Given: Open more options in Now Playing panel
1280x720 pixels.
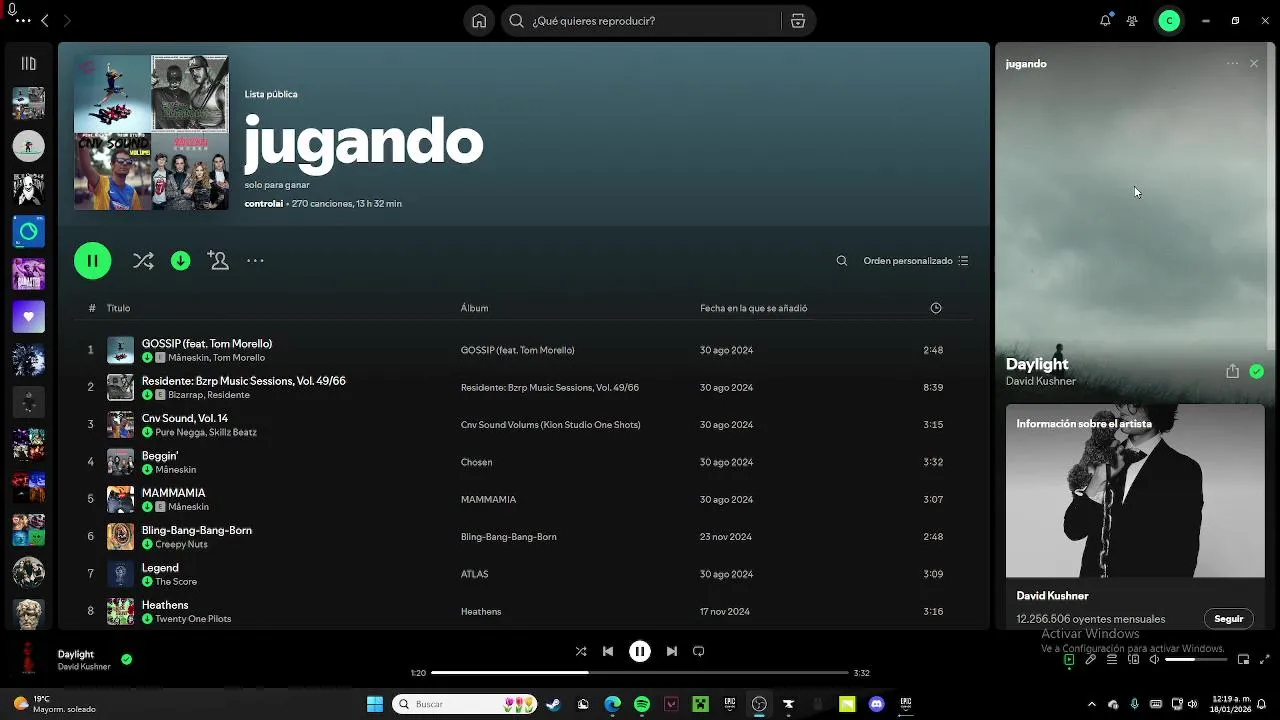Looking at the screenshot, I should pyautogui.click(x=1232, y=63).
